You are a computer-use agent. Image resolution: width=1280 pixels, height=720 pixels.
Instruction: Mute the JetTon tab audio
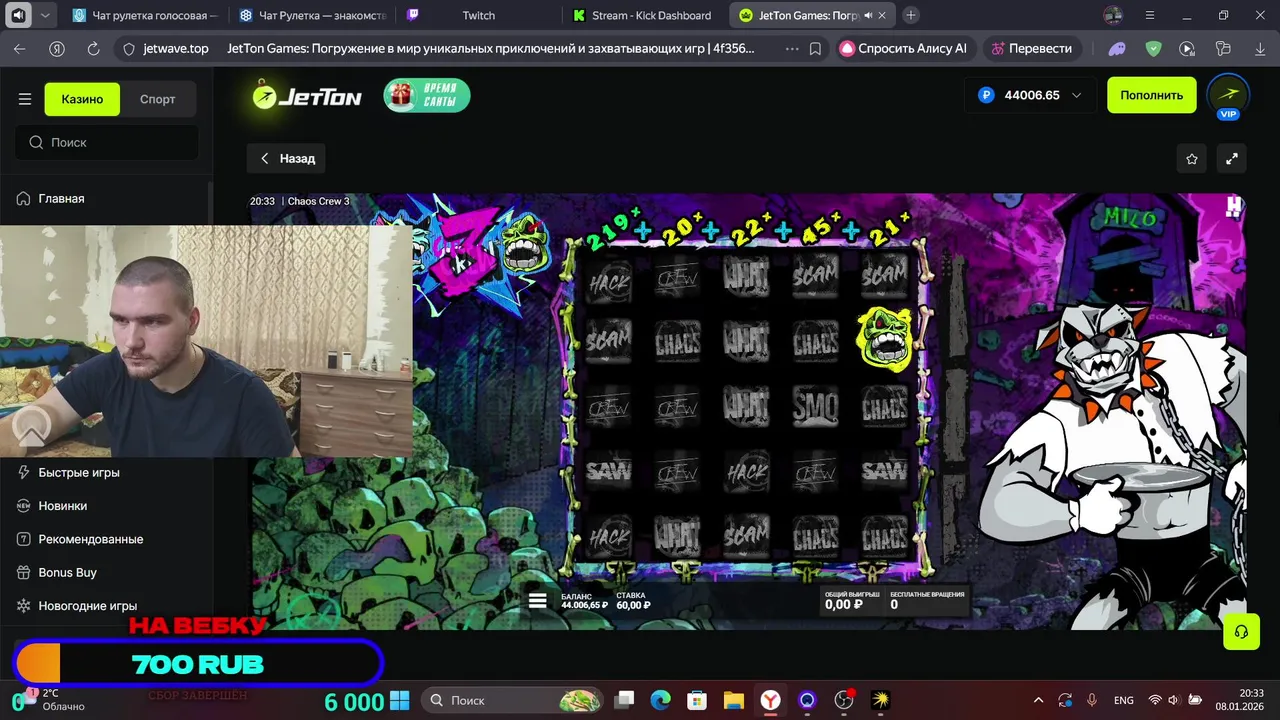[867, 16]
